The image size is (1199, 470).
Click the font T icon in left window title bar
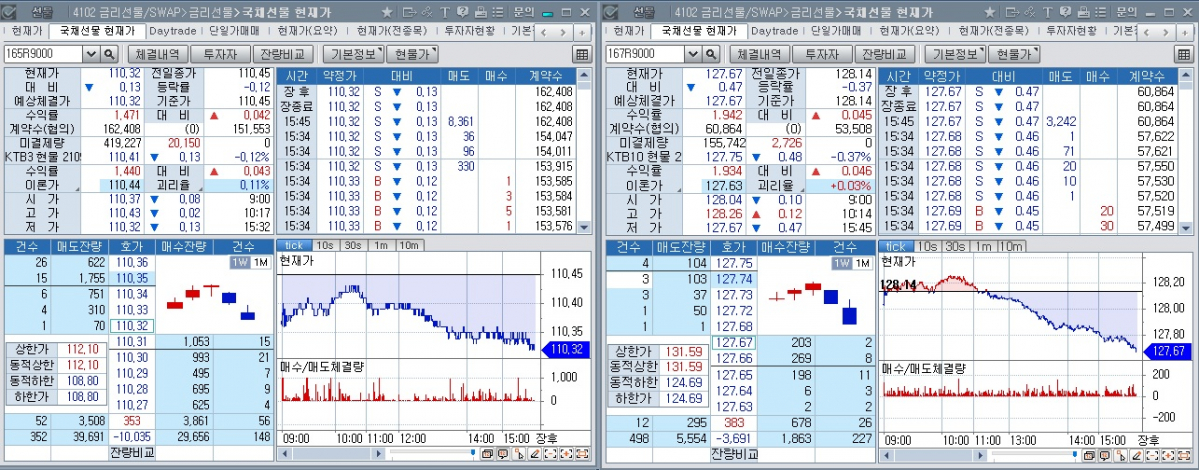[x=445, y=12]
